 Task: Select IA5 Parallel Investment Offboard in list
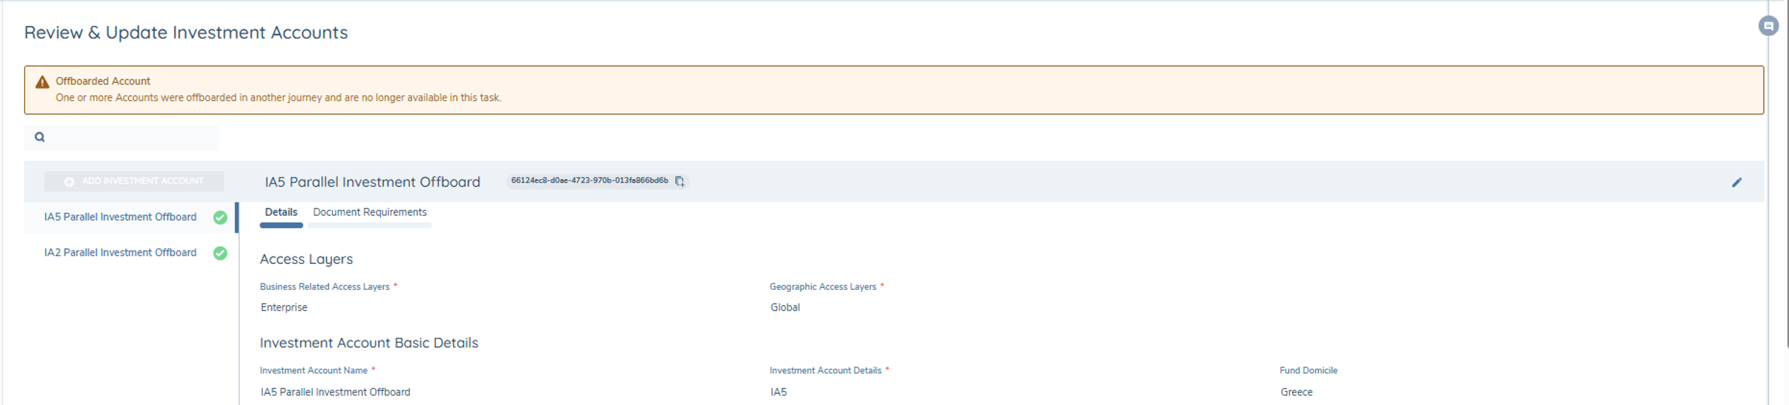tap(120, 217)
